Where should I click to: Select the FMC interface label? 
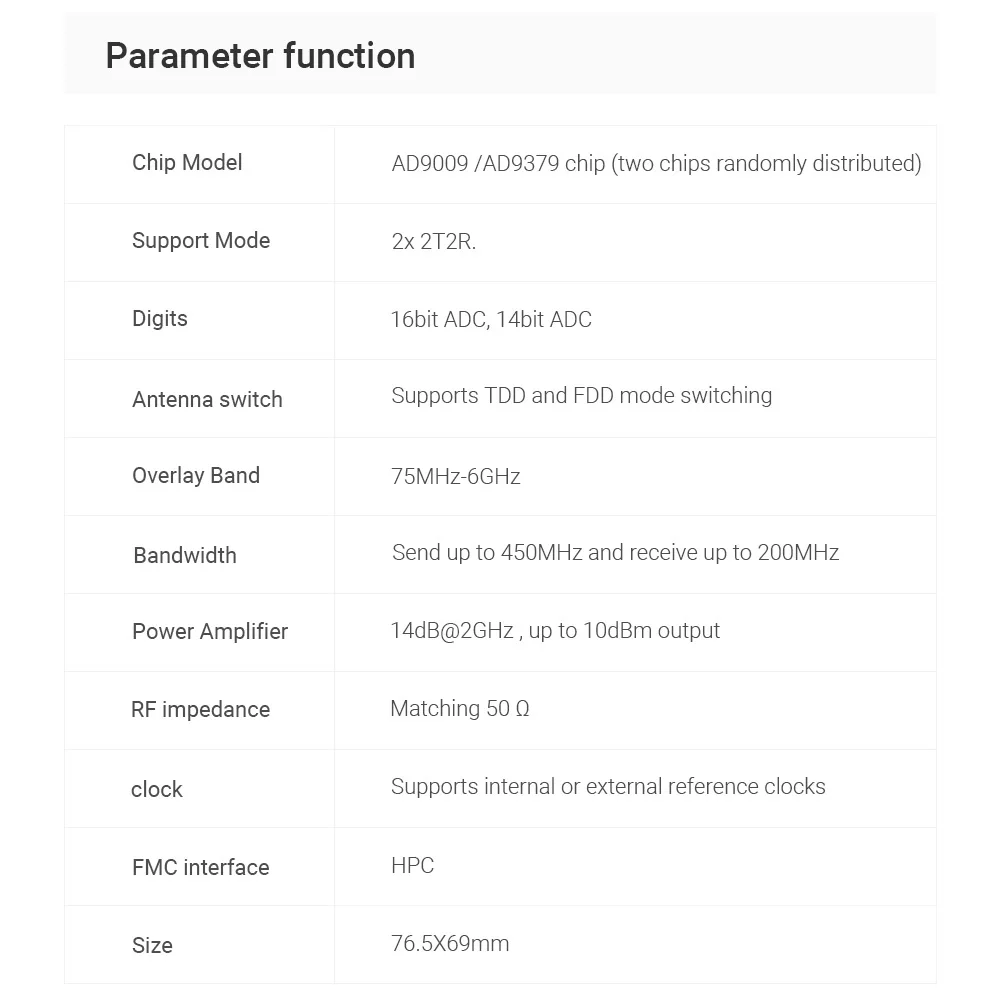coord(200,867)
